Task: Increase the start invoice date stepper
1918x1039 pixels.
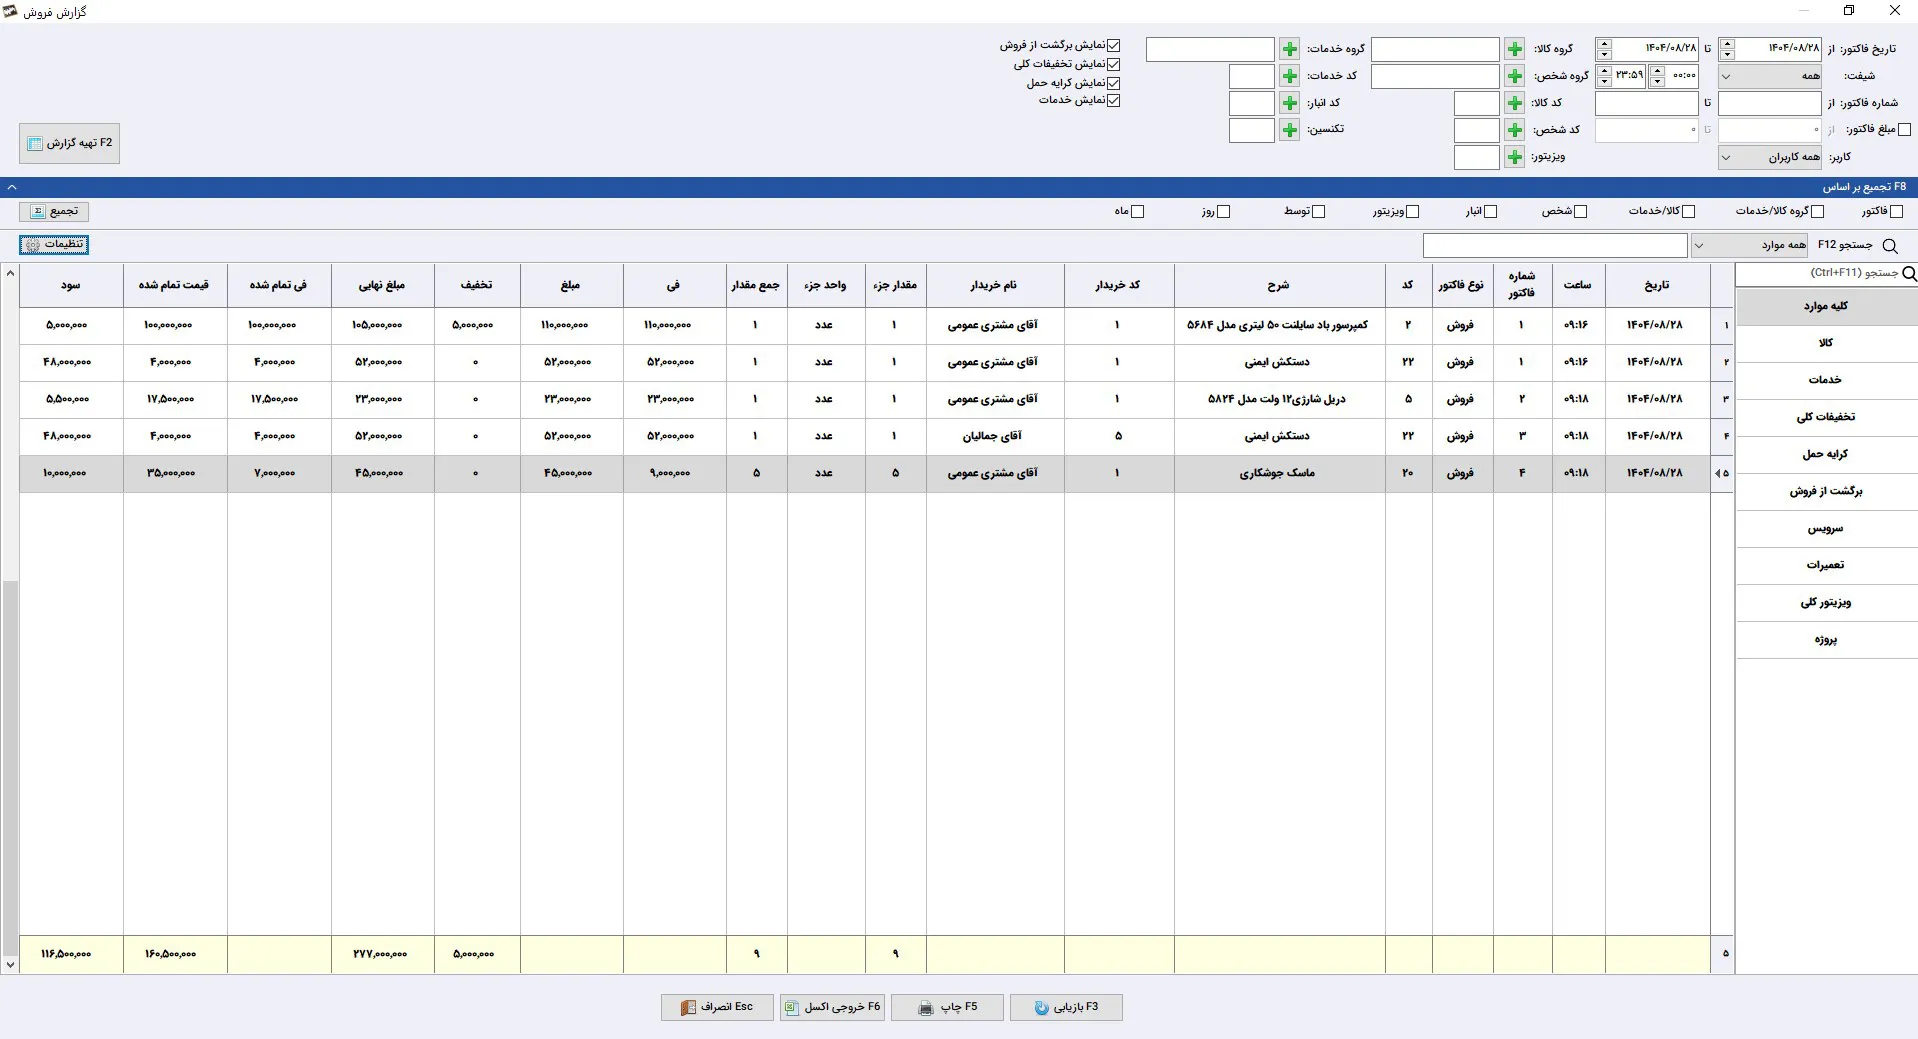Action: pos(1727,44)
